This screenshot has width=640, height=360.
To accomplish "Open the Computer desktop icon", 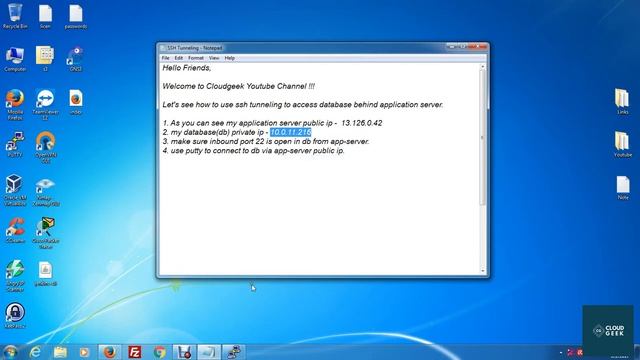I will tap(15, 59).
